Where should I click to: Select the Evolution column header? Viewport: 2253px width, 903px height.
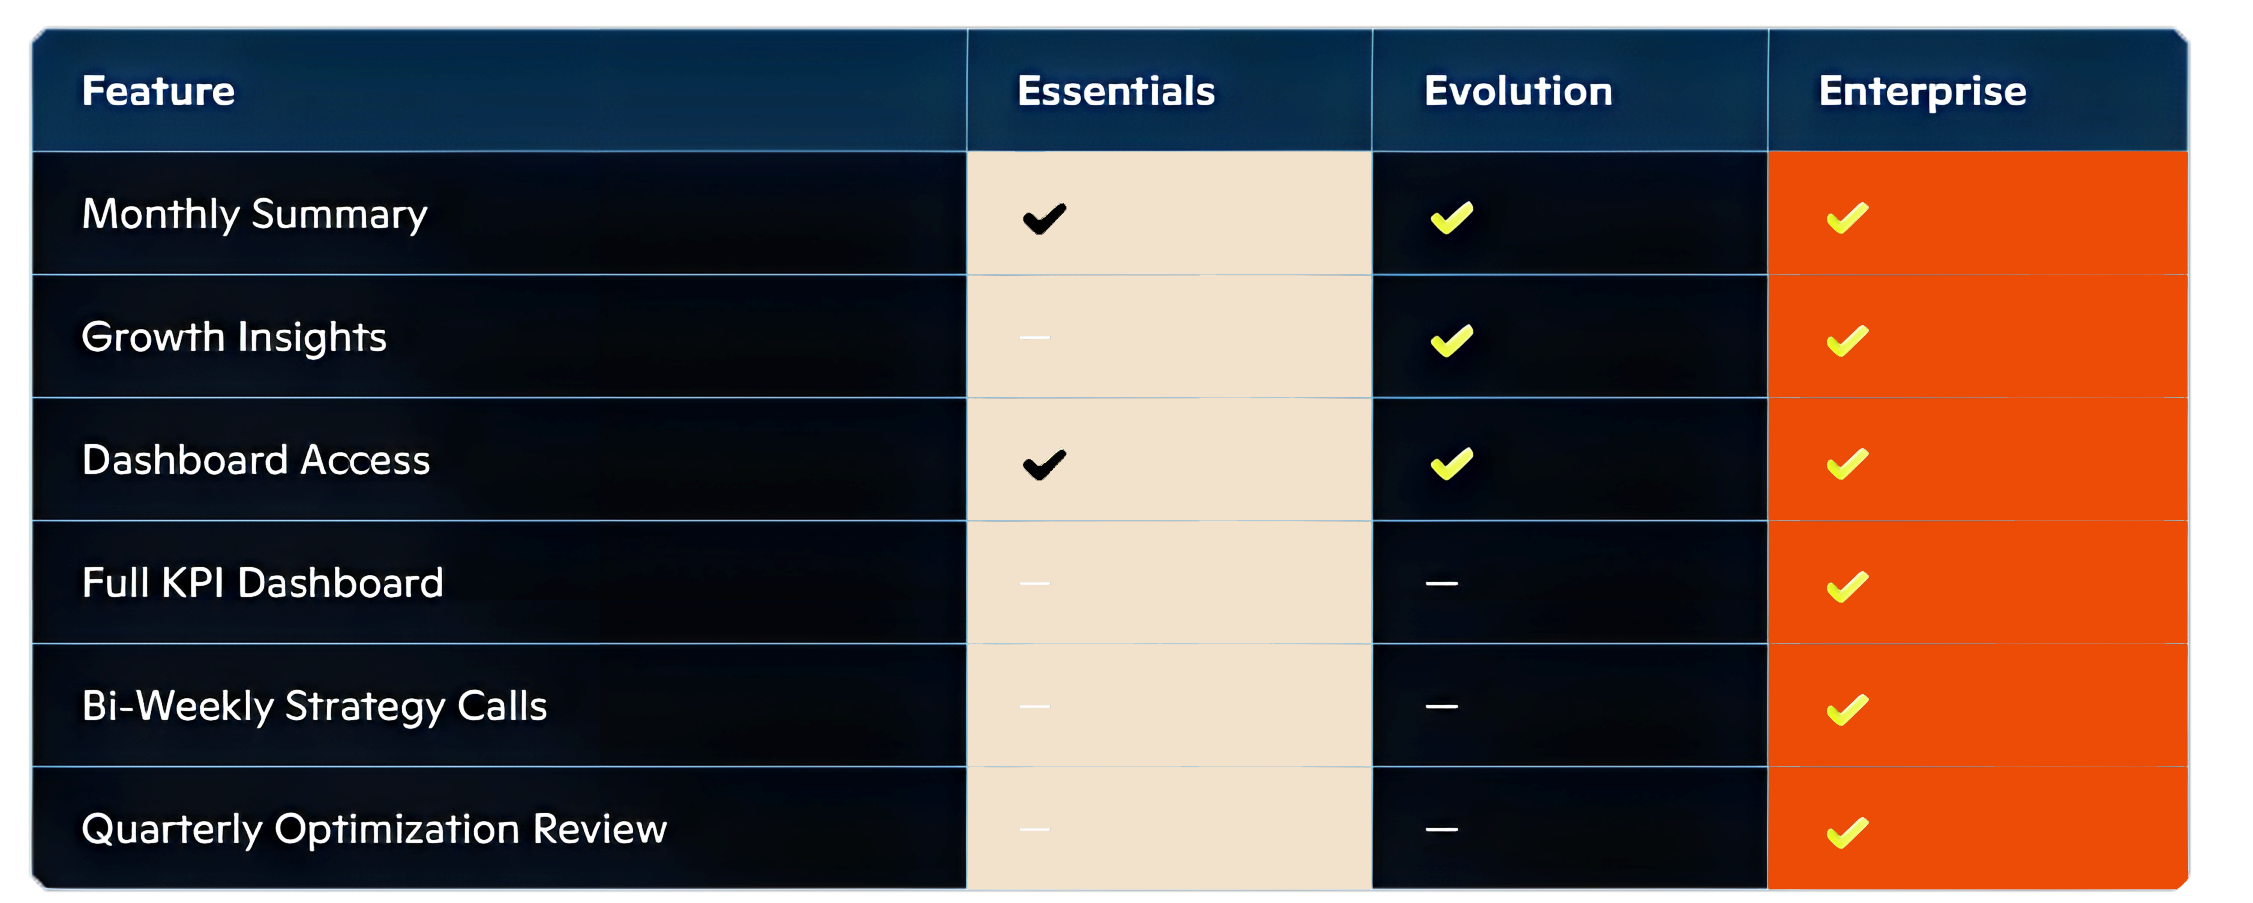click(1518, 91)
